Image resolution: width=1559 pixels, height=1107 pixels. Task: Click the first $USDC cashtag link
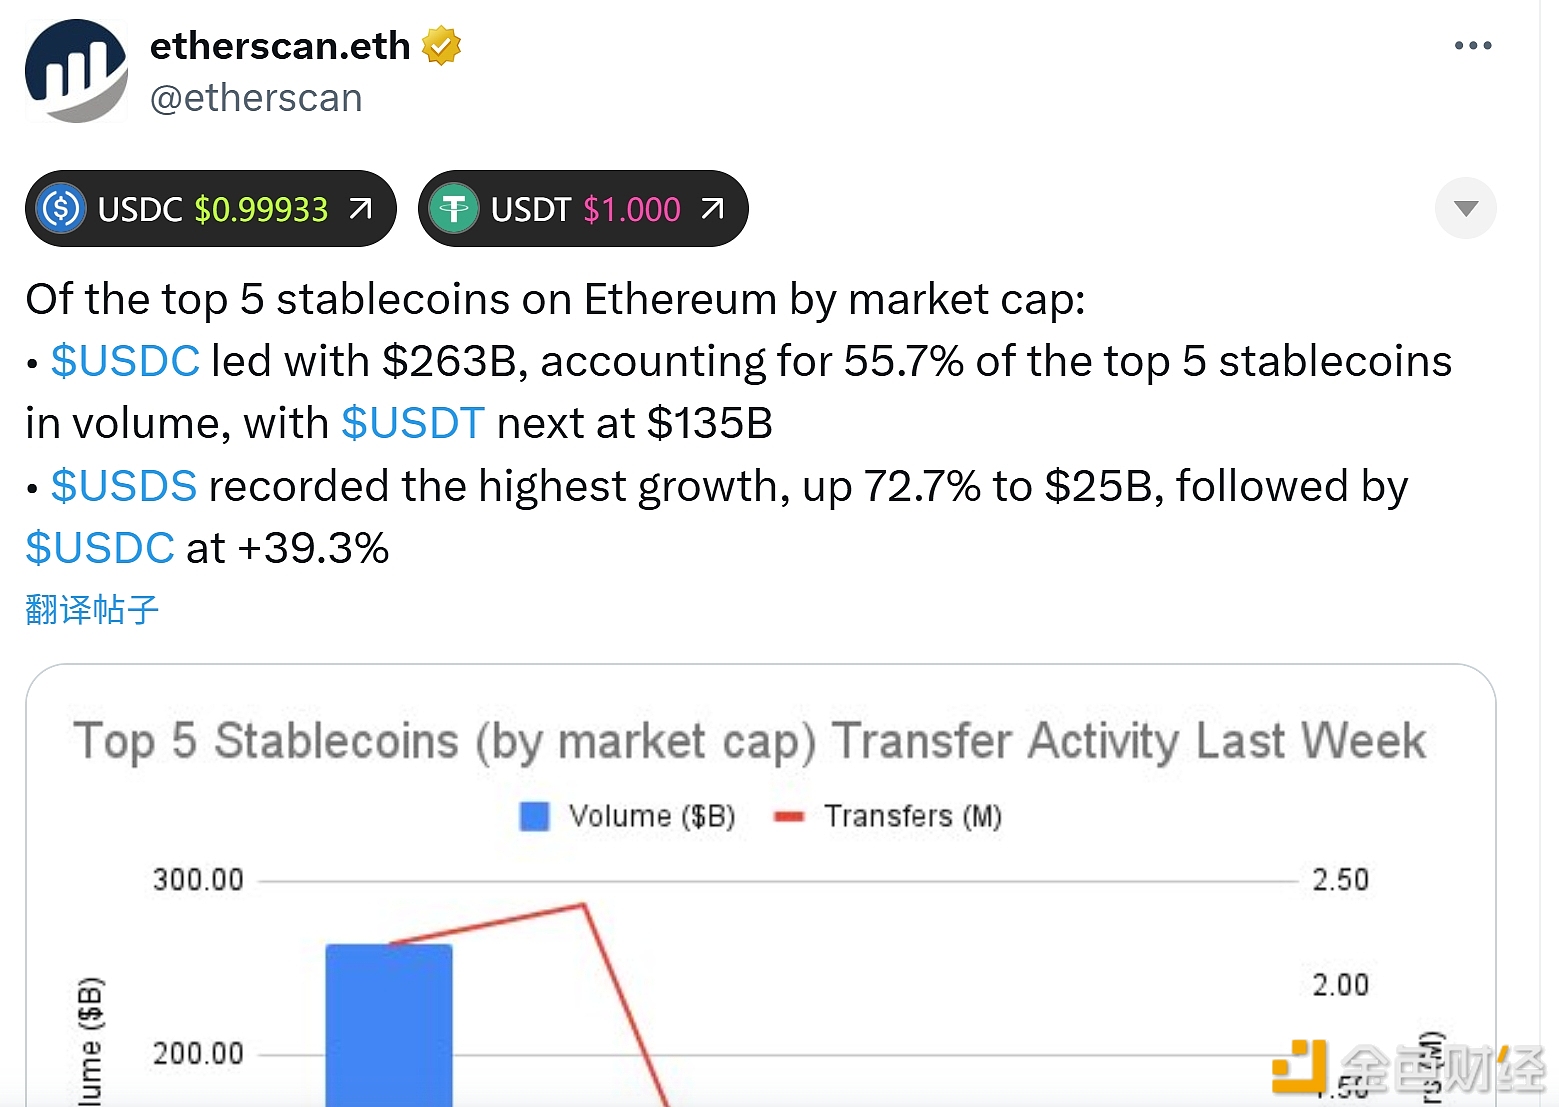[125, 361]
